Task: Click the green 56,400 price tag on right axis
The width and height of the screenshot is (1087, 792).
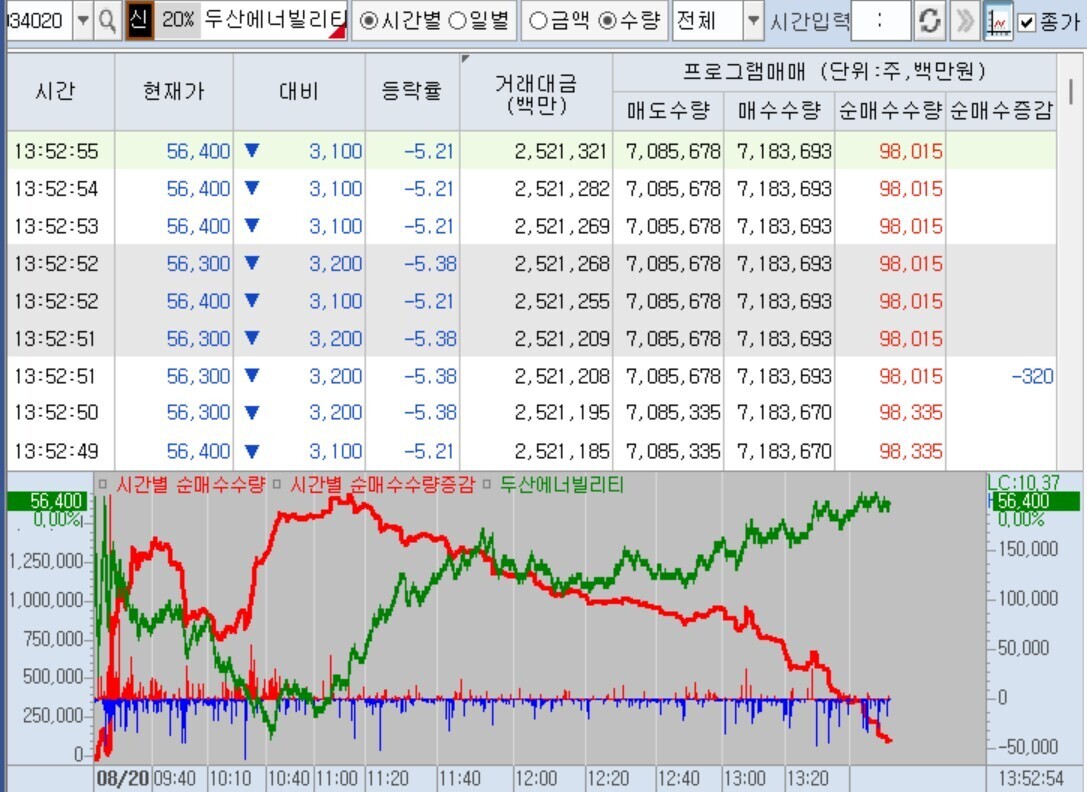Action: pos(1035,501)
